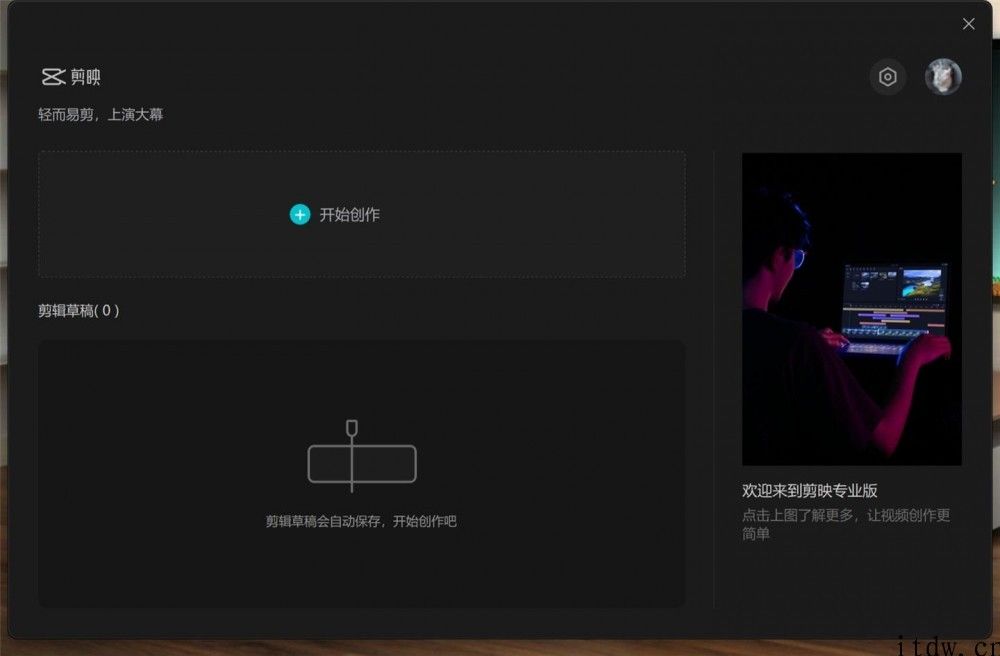1000x656 pixels.
Task: Close the 剪映 welcome window
Action: click(x=968, y=24)
